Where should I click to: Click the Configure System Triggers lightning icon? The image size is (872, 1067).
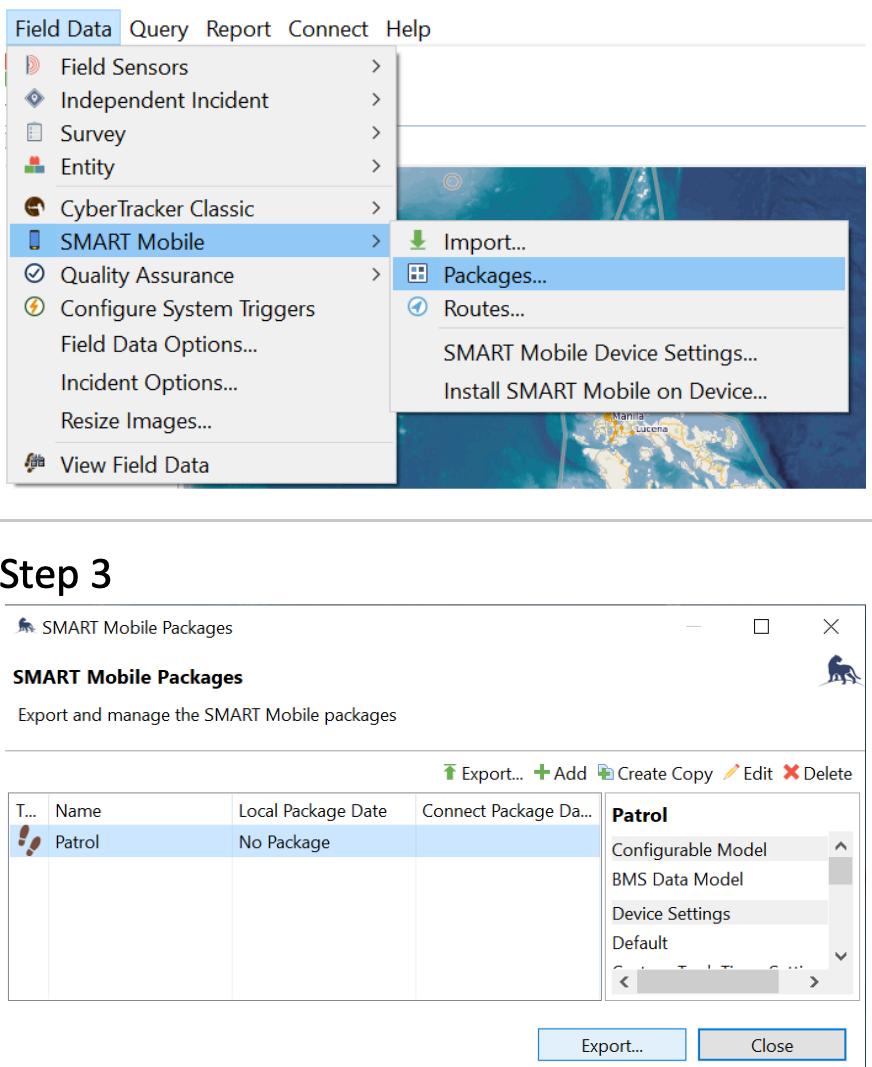coord(34,307)
